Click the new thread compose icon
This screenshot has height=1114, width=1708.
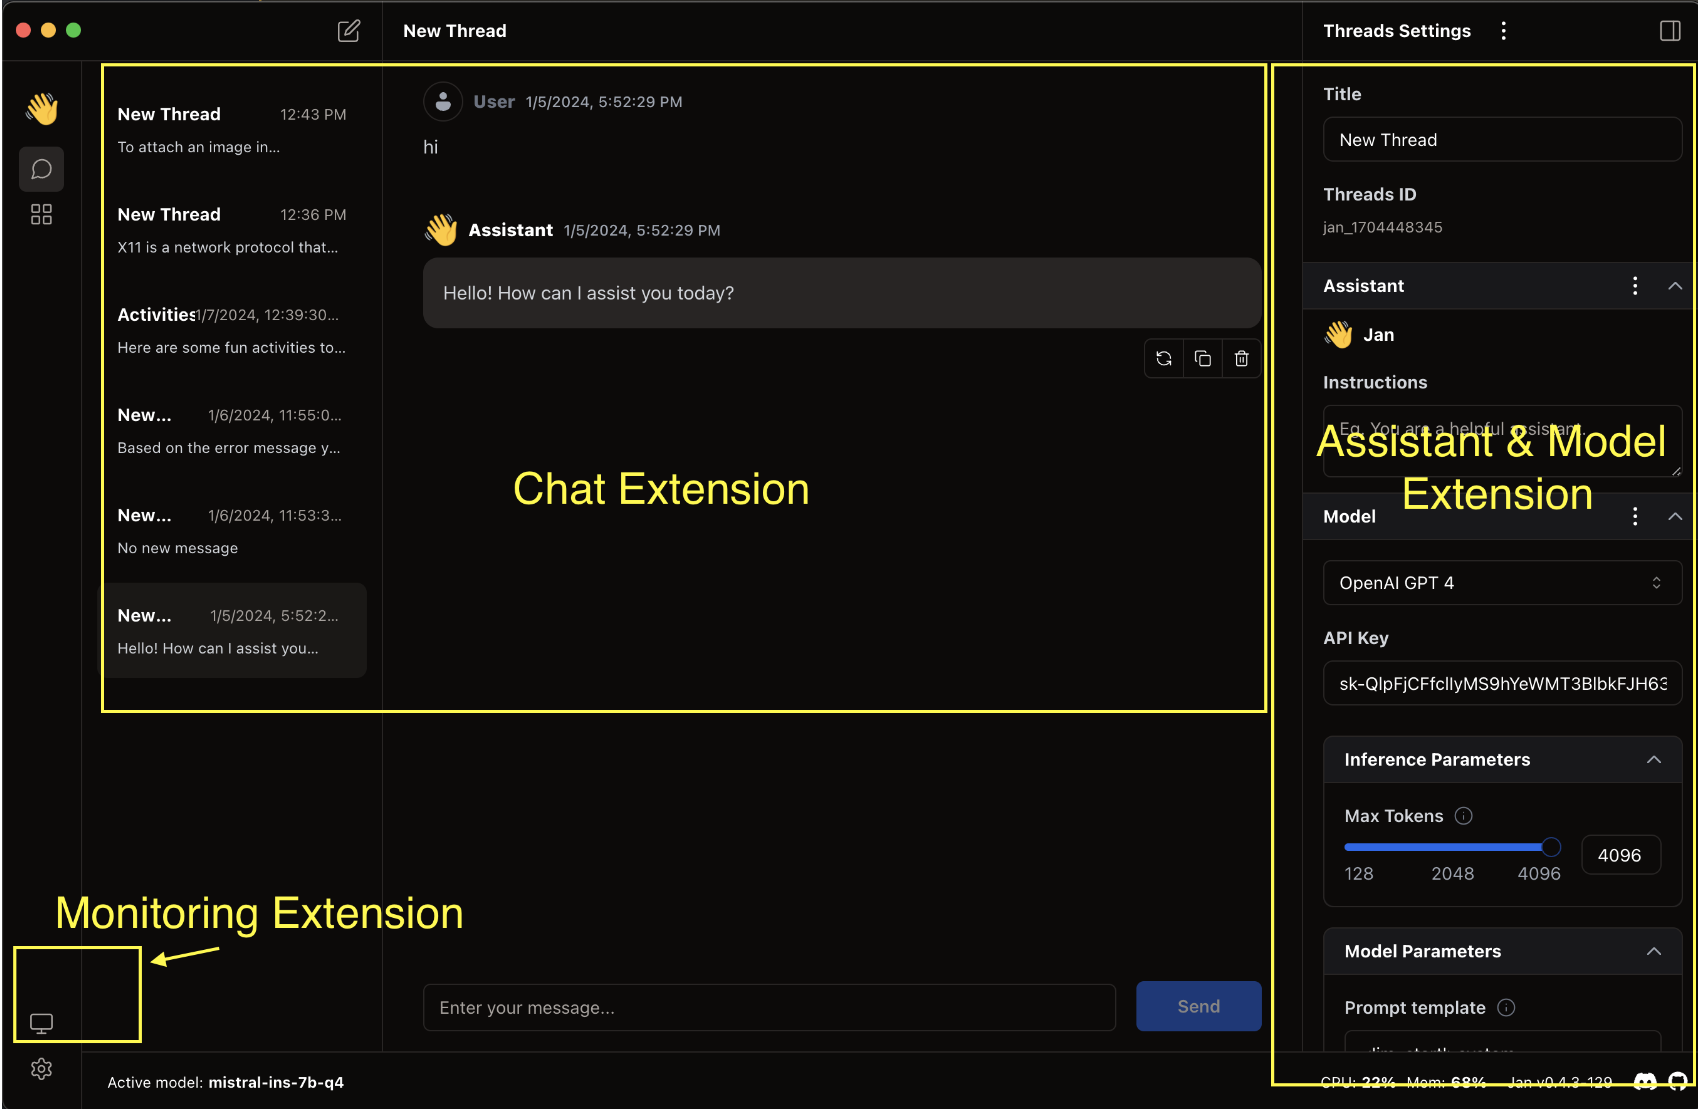point(348,31)
